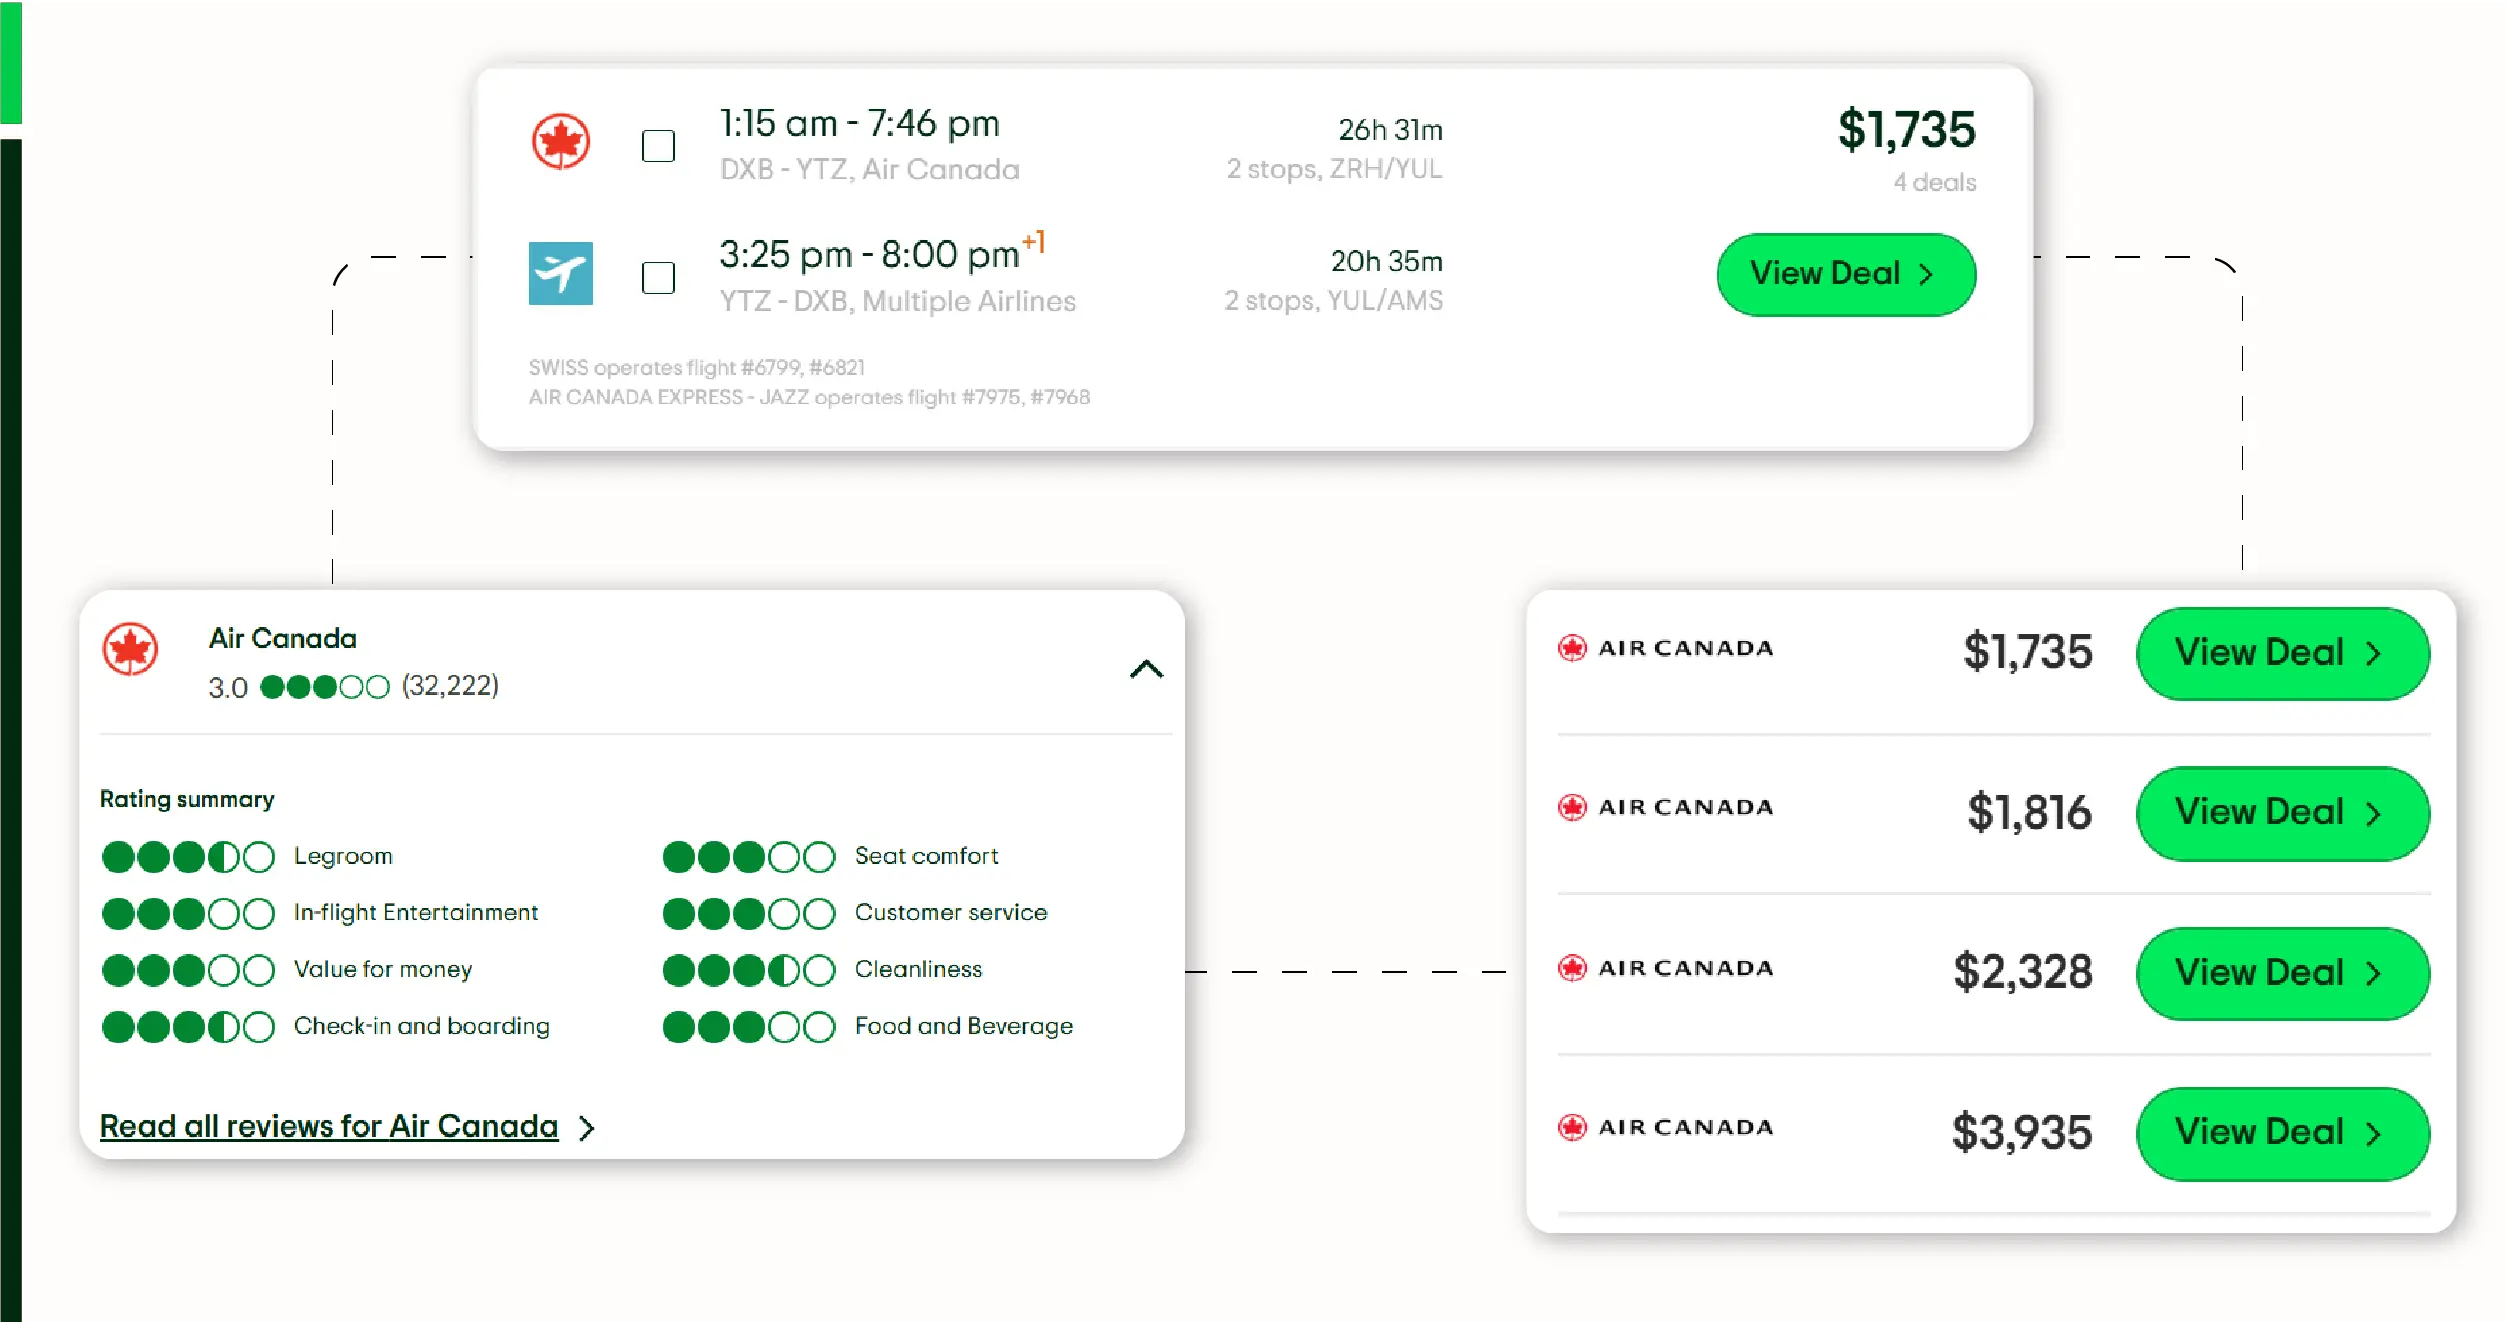The width and height of the screenshot is (2507, 1322).
Task: Check the box for the 3:25 pm YTZ - DXB flight
Action: (x=658, y=277)
